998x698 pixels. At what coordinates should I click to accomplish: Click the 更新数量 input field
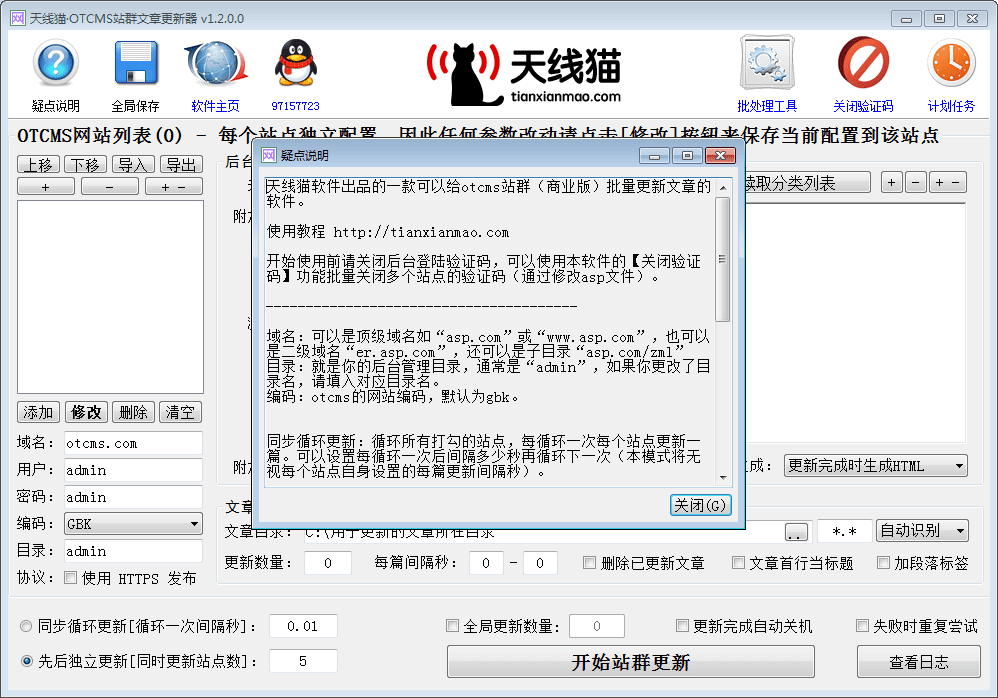(x=328, y=562)
